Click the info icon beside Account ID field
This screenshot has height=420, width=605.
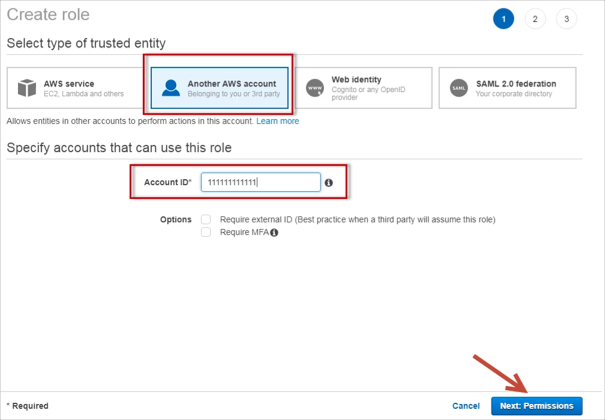pos(329,183)
